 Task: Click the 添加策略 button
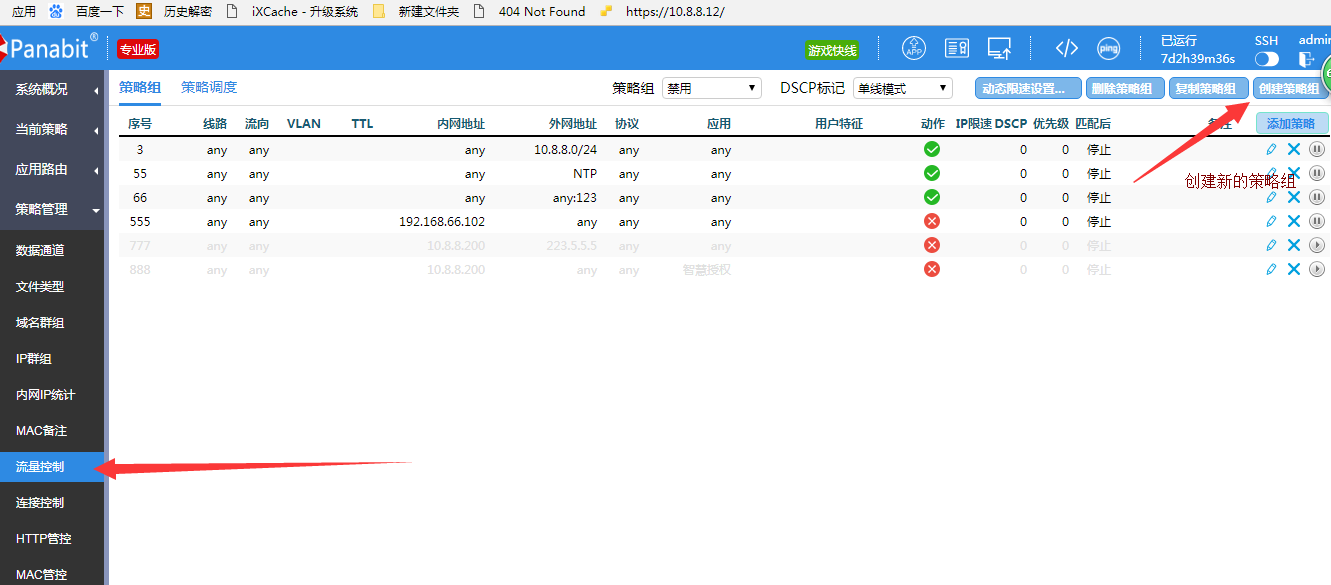[1291, 124]
